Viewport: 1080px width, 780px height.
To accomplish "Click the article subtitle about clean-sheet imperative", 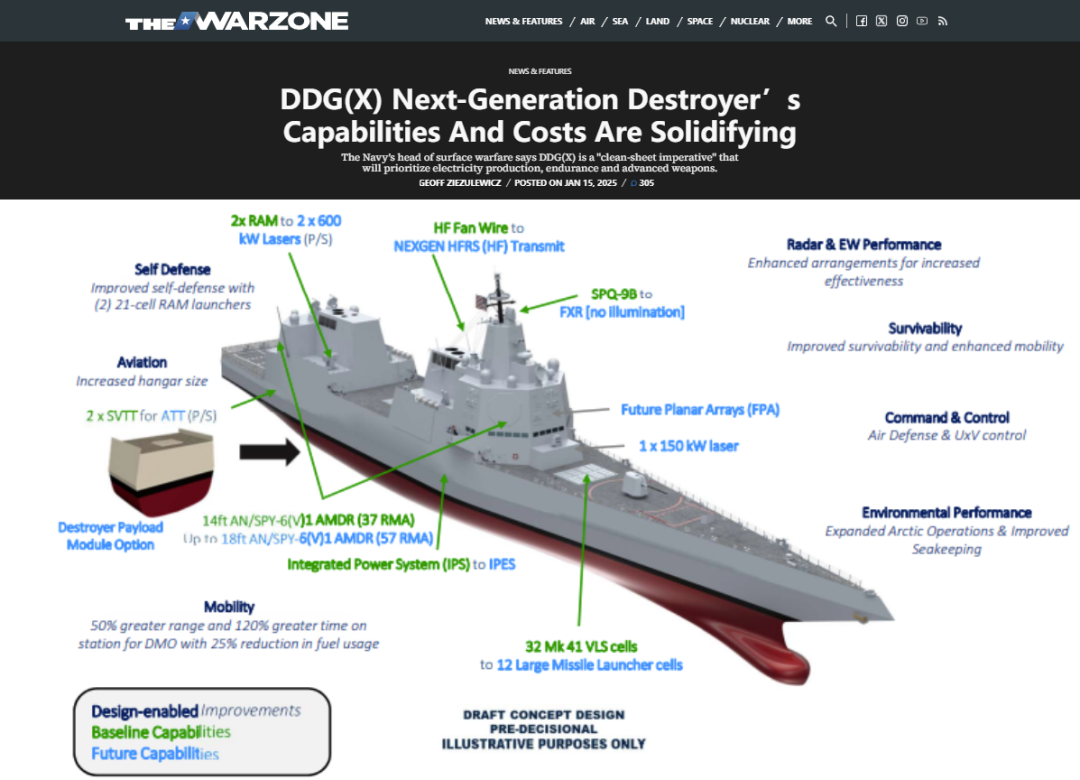I will click(x=540, y=163).
